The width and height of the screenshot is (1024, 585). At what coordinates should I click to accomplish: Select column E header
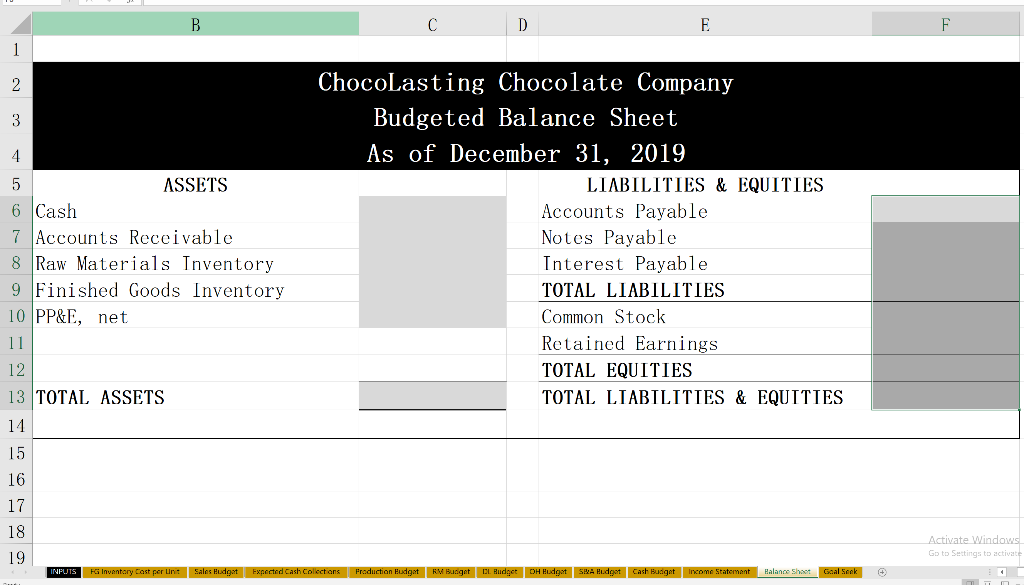tap(705, 24)
